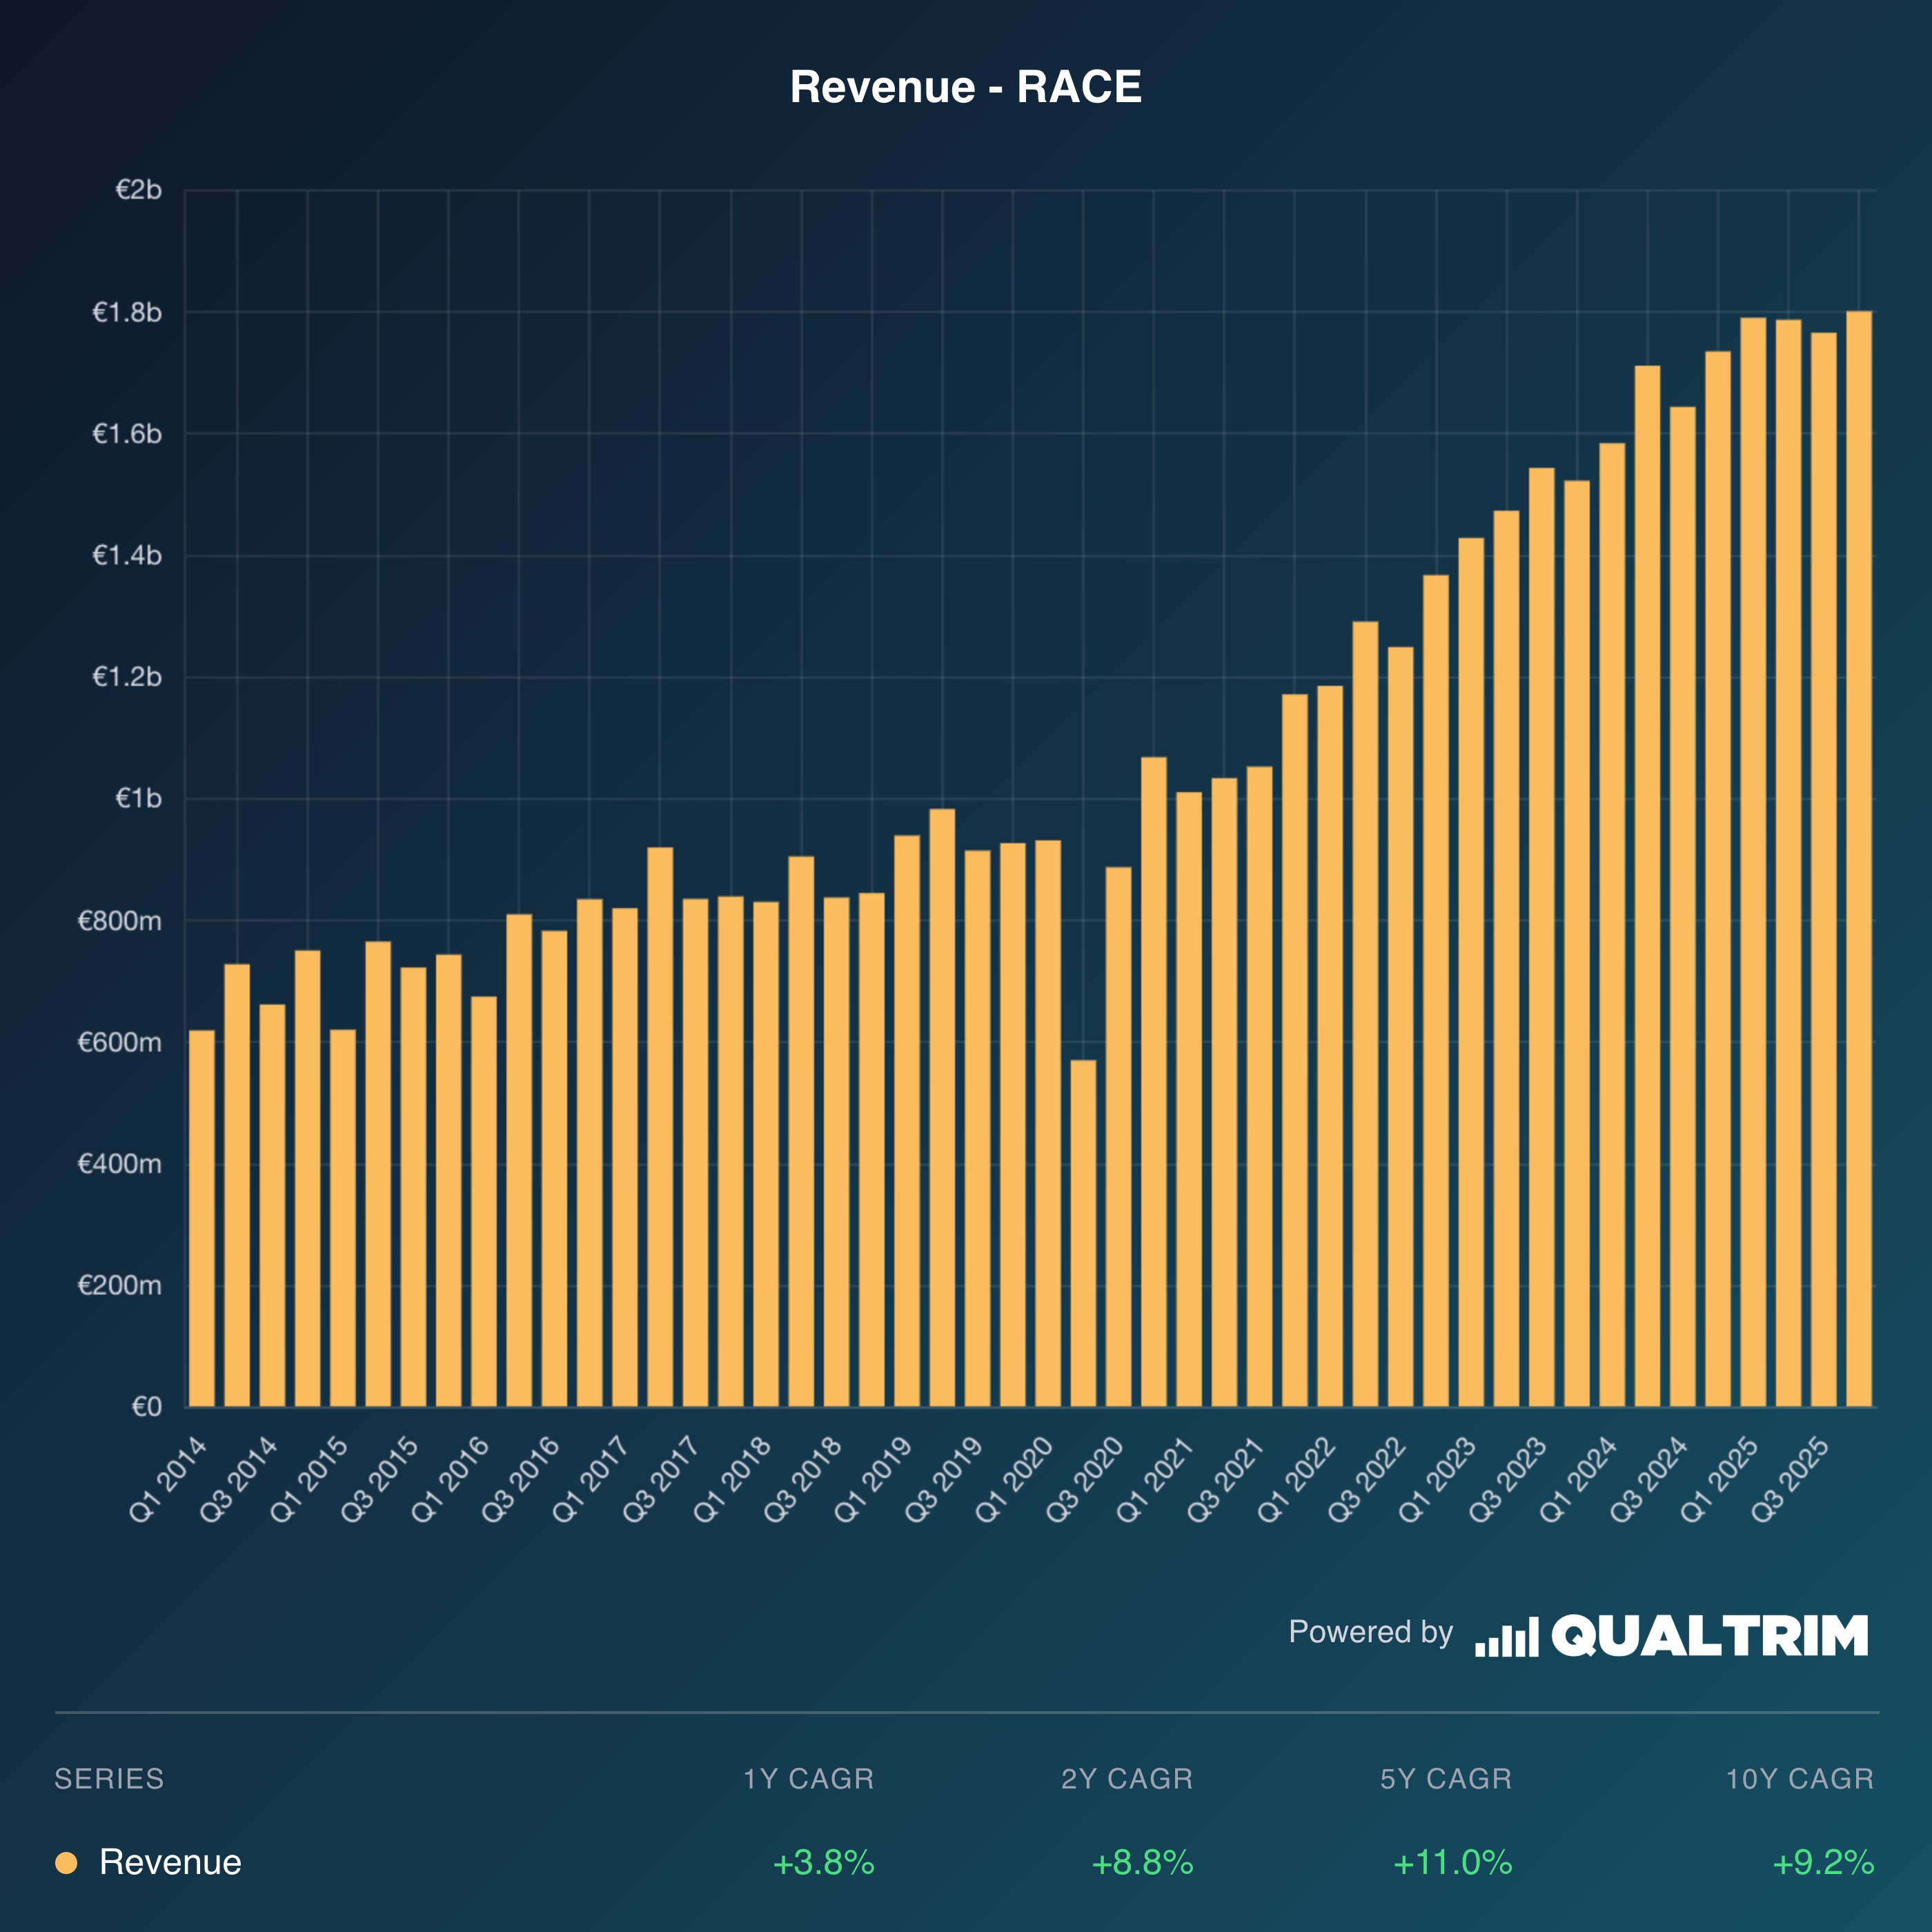Select the first bar for Q1 2014
The width and height of the screenshot is (1932, 1932).
pos(202,1220)
